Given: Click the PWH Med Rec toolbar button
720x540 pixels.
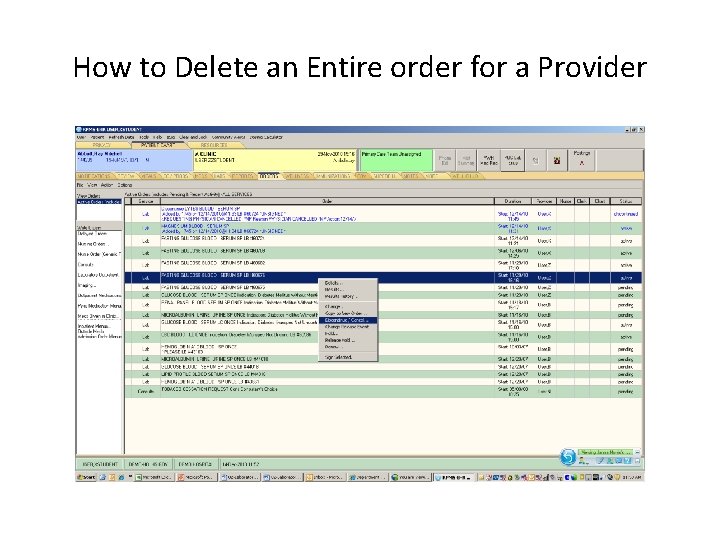Looking at the screenshot, I should [489, 161].
